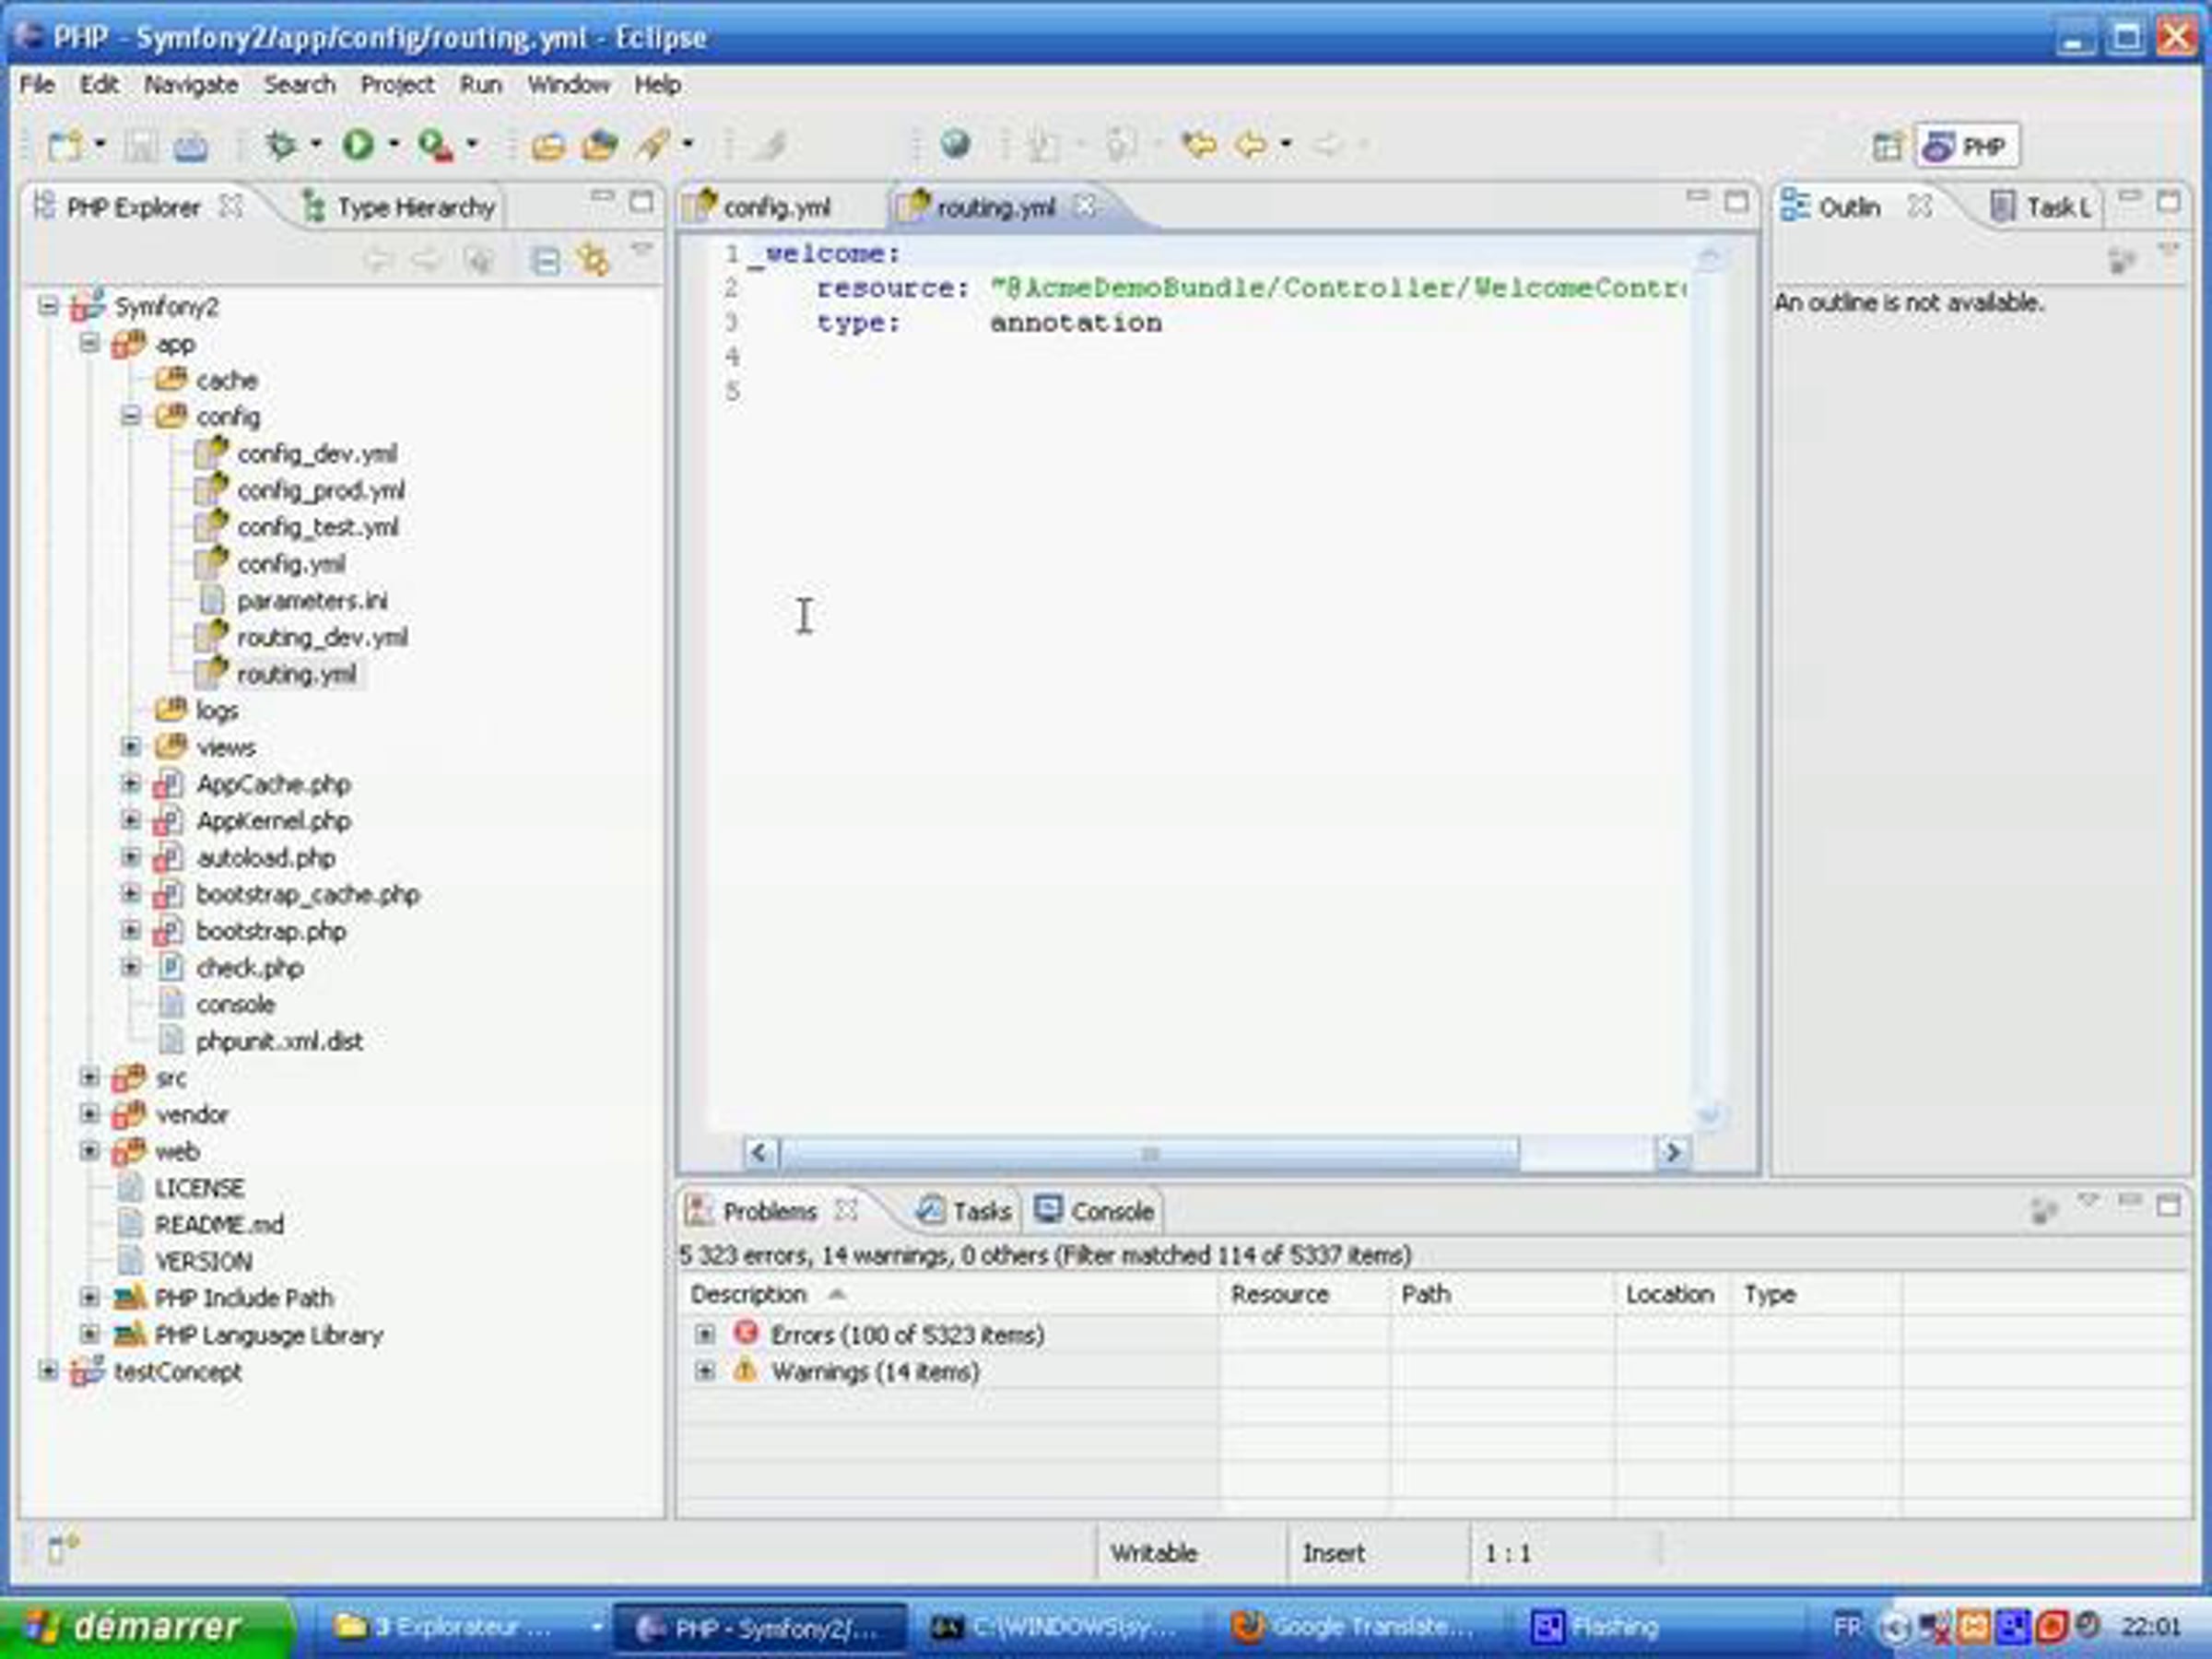Click the Search flashlight icon

coord(654,146)
